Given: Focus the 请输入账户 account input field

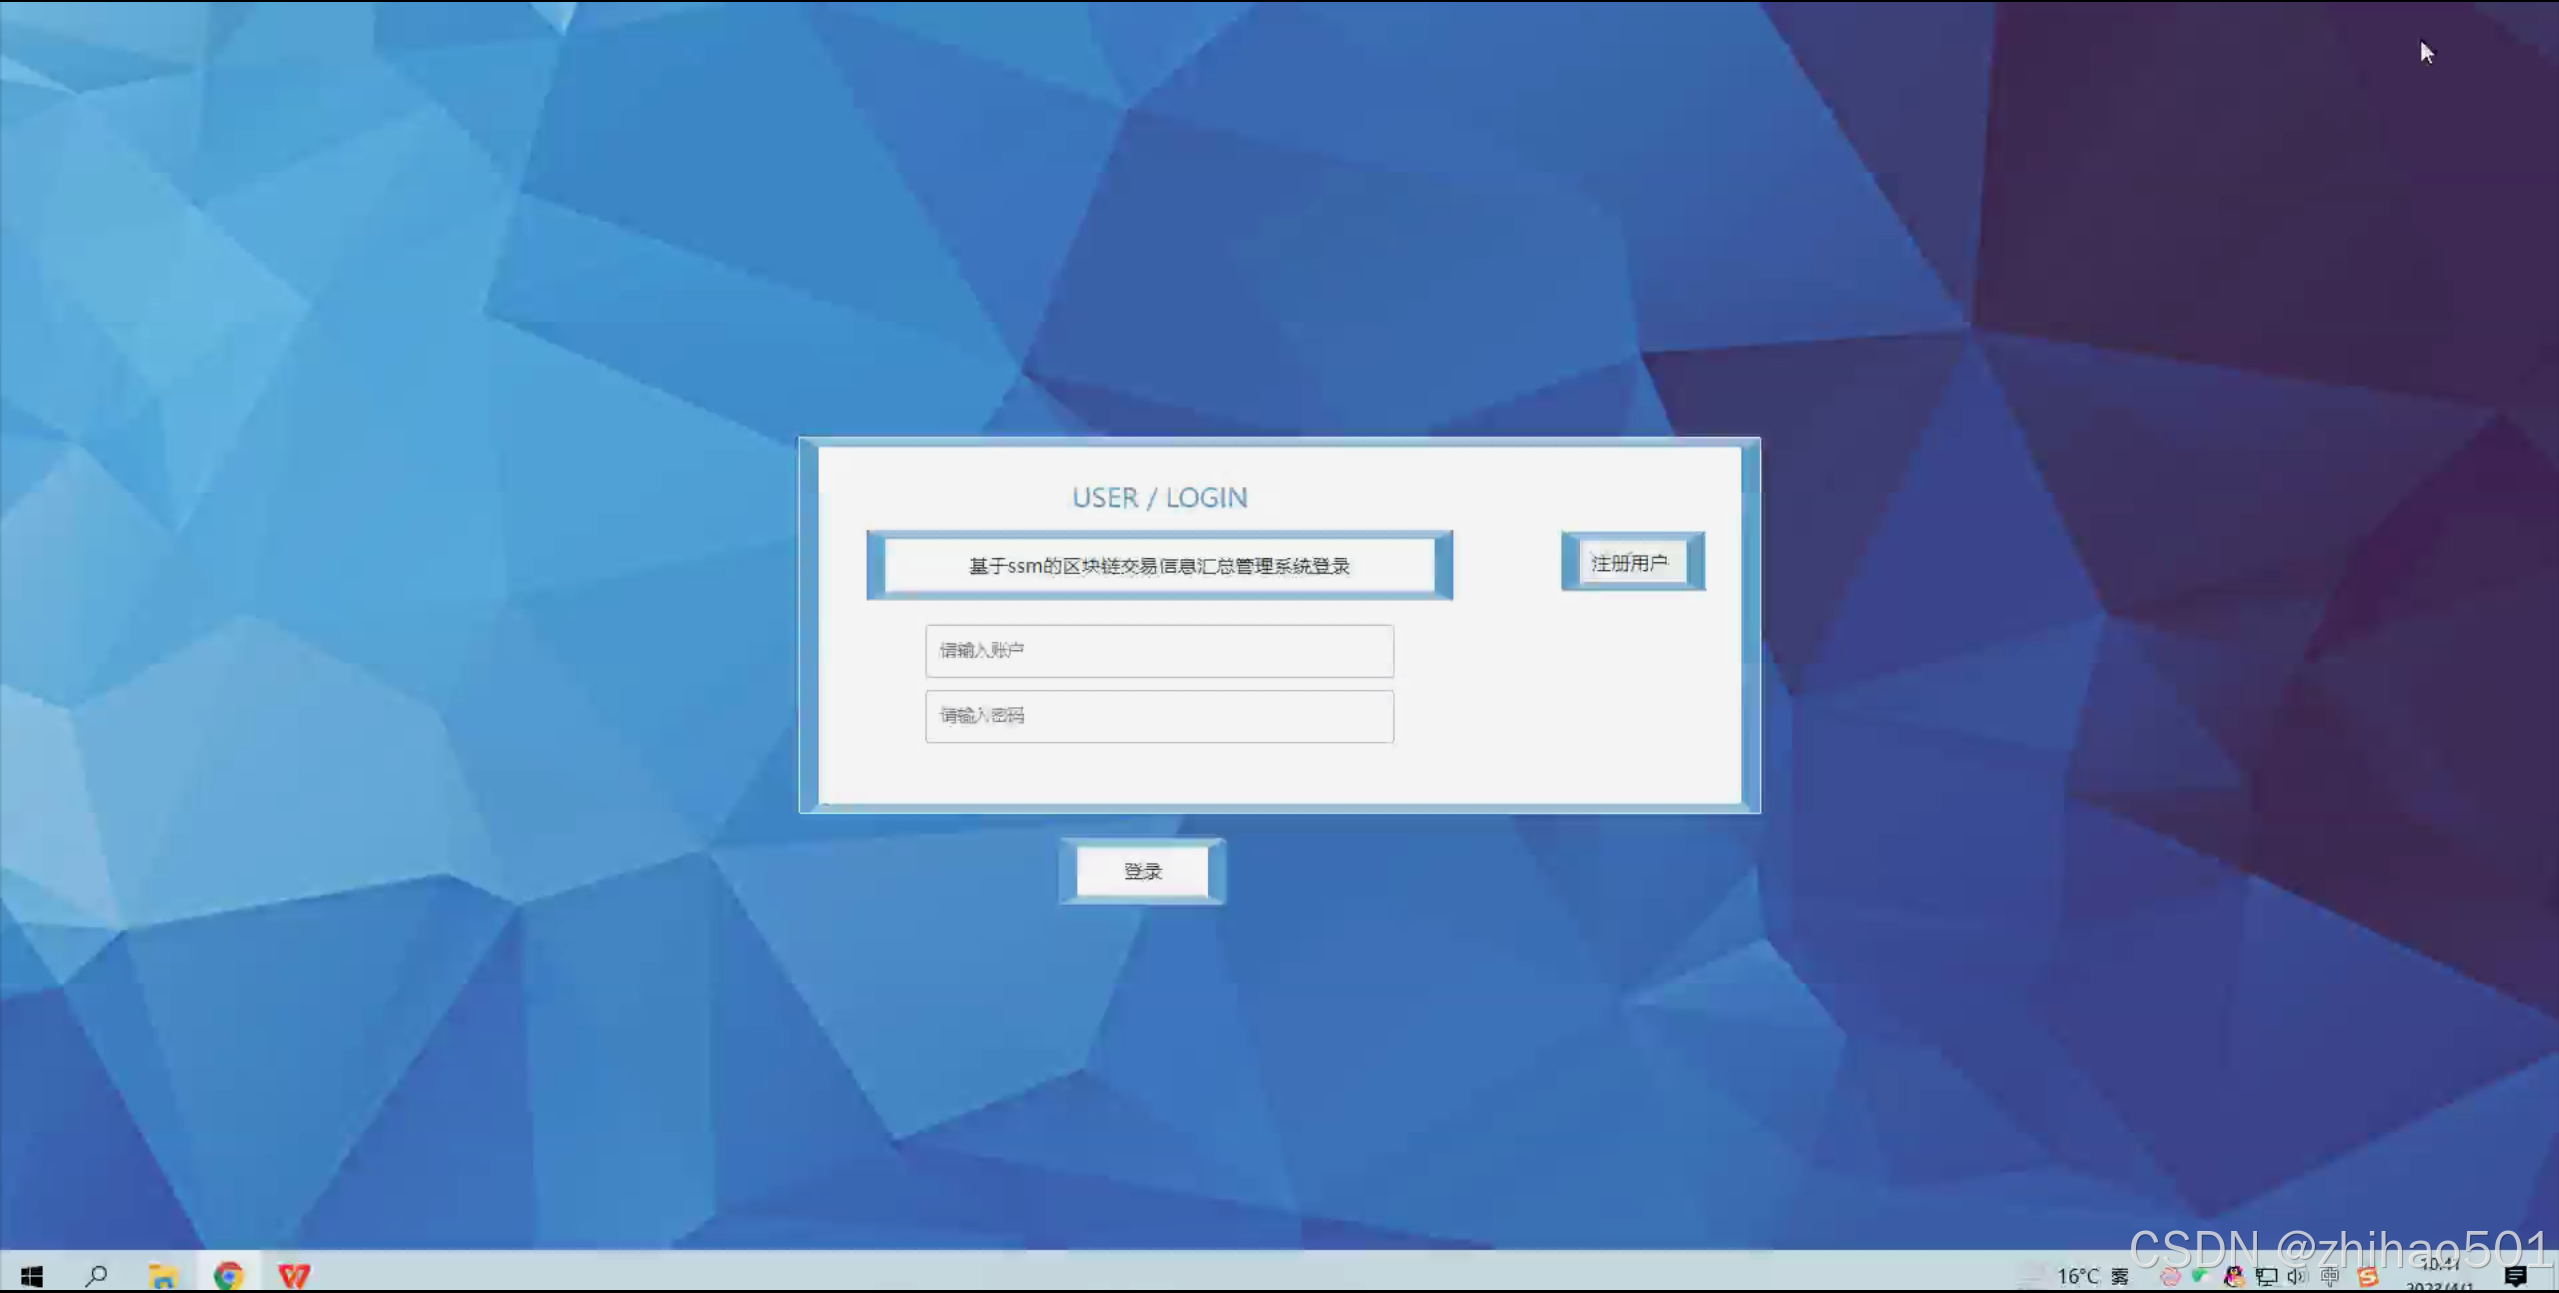Looking at the screenshot, I should point(1159,651).
